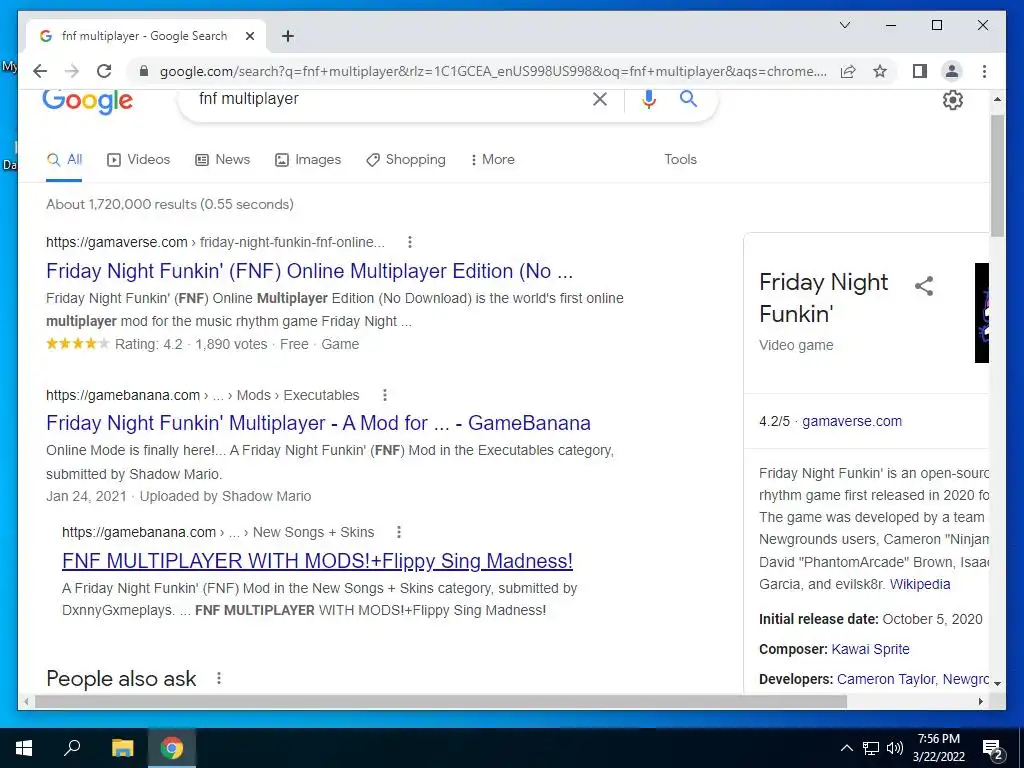
Task: Open gamaverse.com rating link in panel
Action: tap(852, 421)
